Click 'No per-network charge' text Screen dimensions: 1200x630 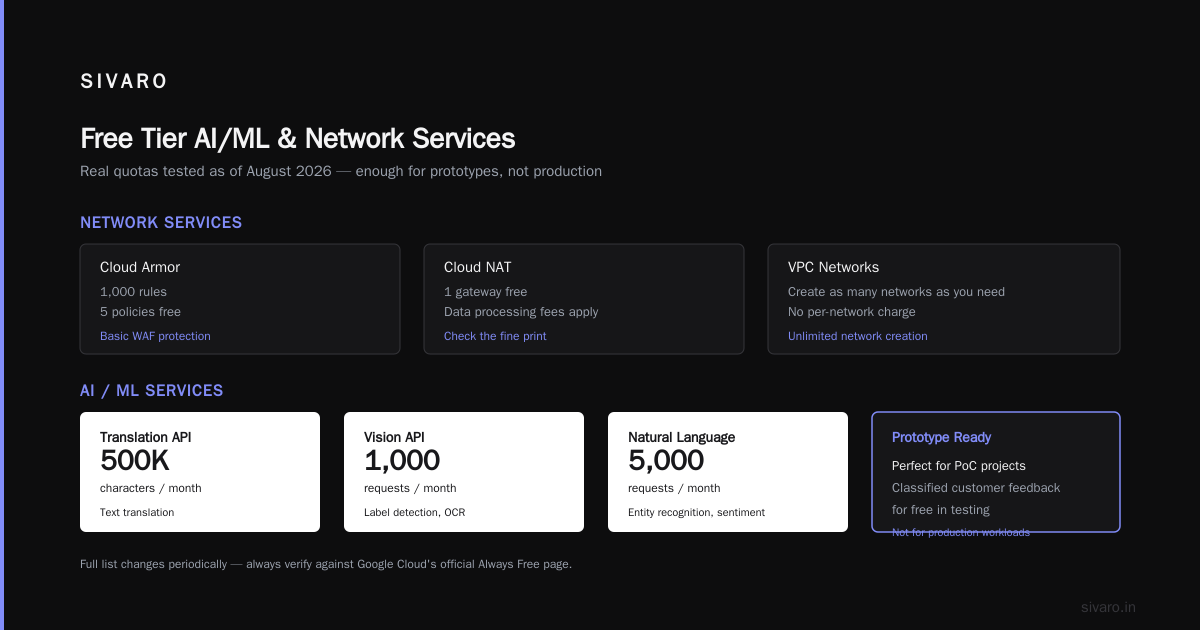pyautogui.click(x=852, y=312)
